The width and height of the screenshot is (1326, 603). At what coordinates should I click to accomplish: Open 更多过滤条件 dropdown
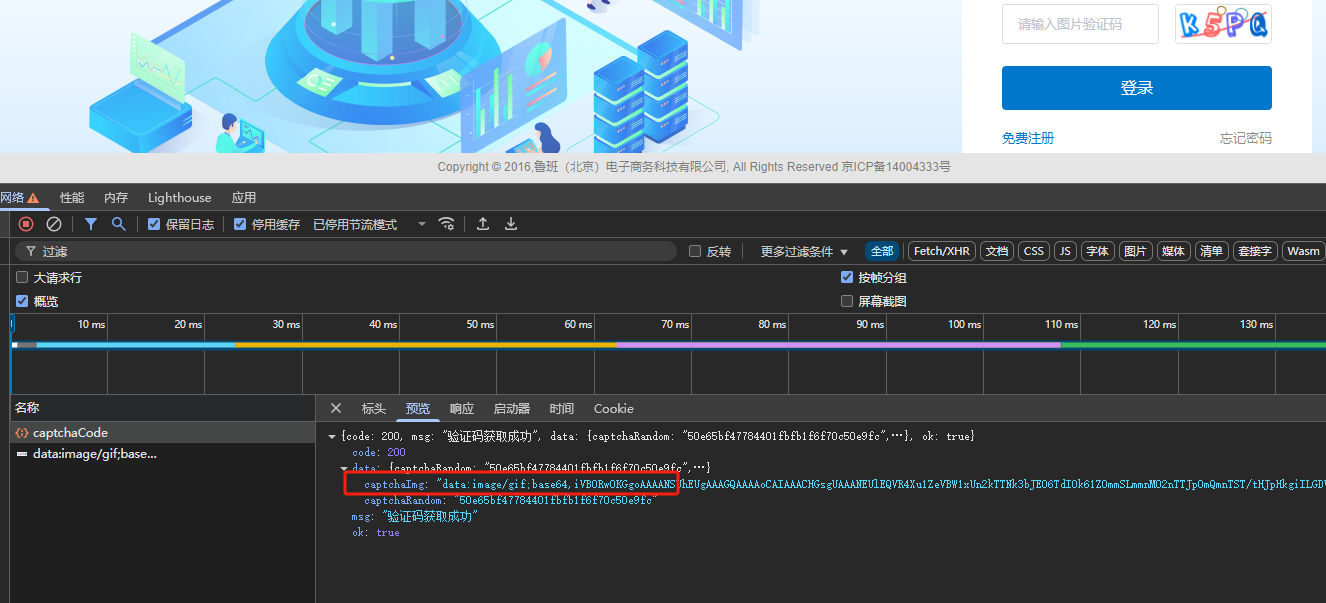[x=804, y=251]
